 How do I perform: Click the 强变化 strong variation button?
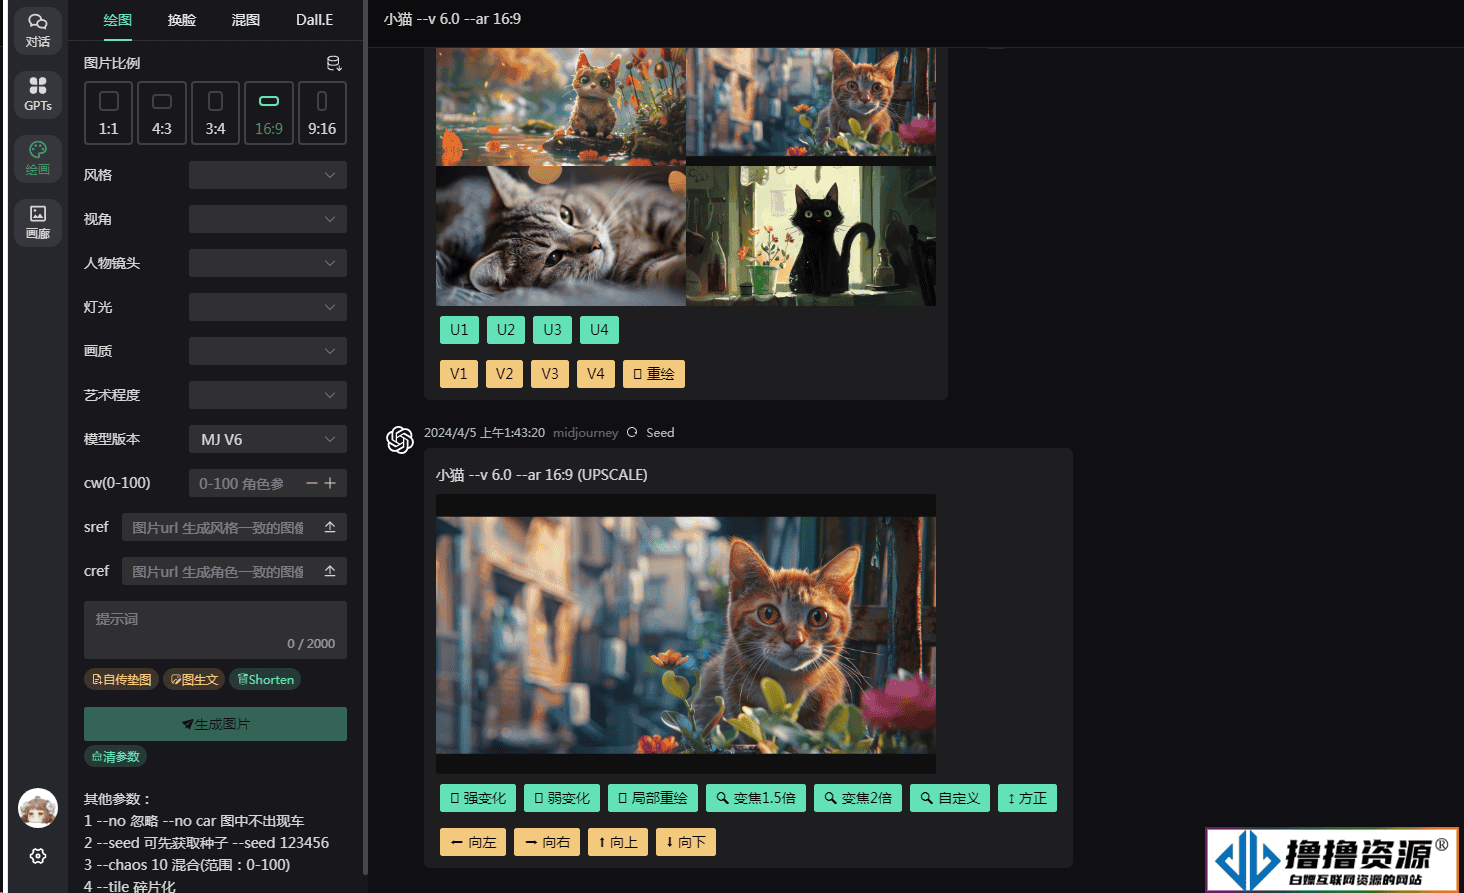(478, 798)
